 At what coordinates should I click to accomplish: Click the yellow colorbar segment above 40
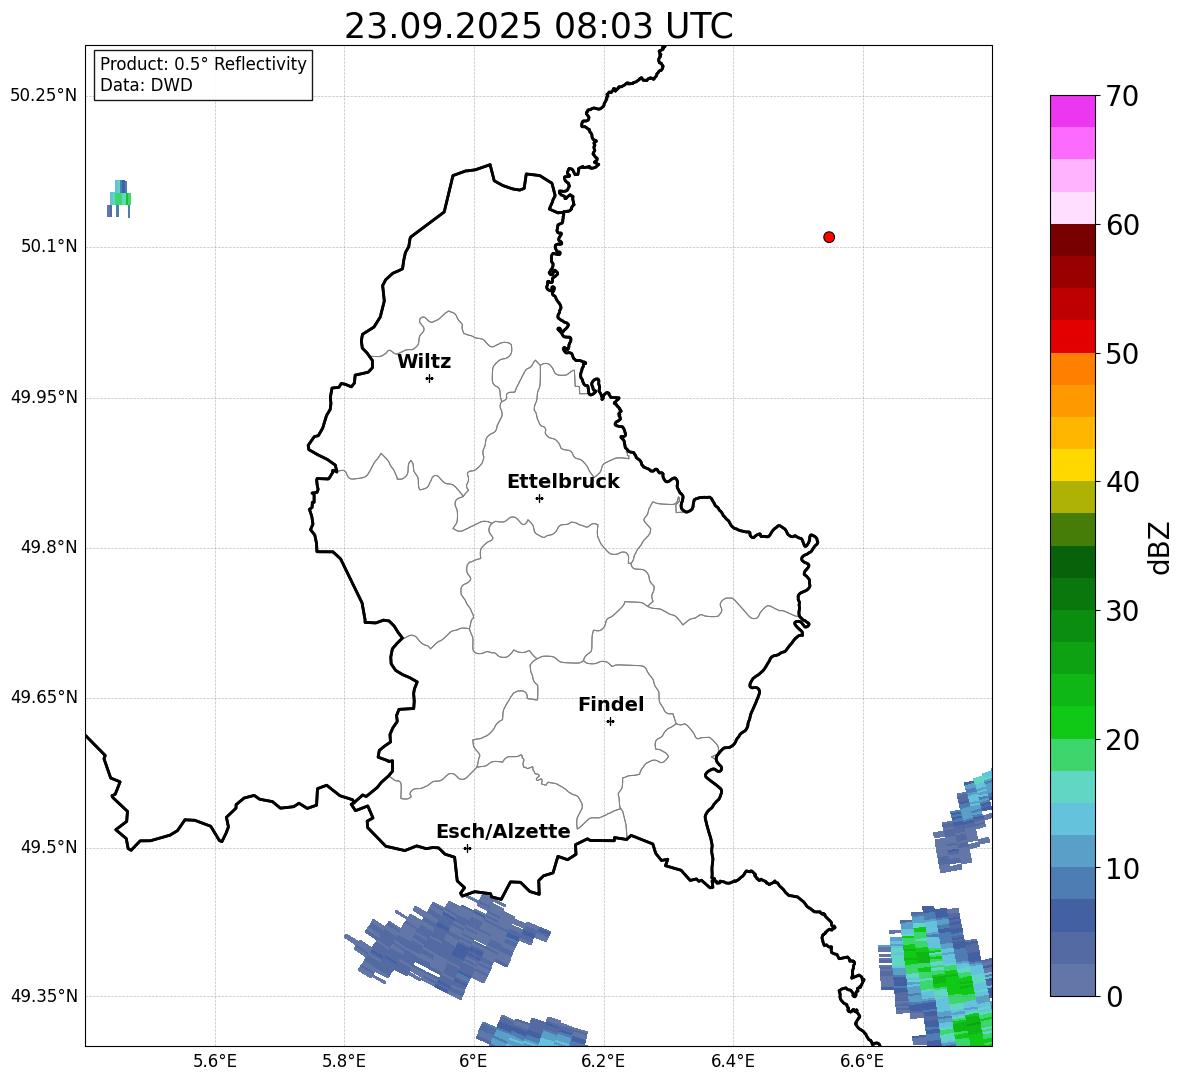tap(1072, 465)
